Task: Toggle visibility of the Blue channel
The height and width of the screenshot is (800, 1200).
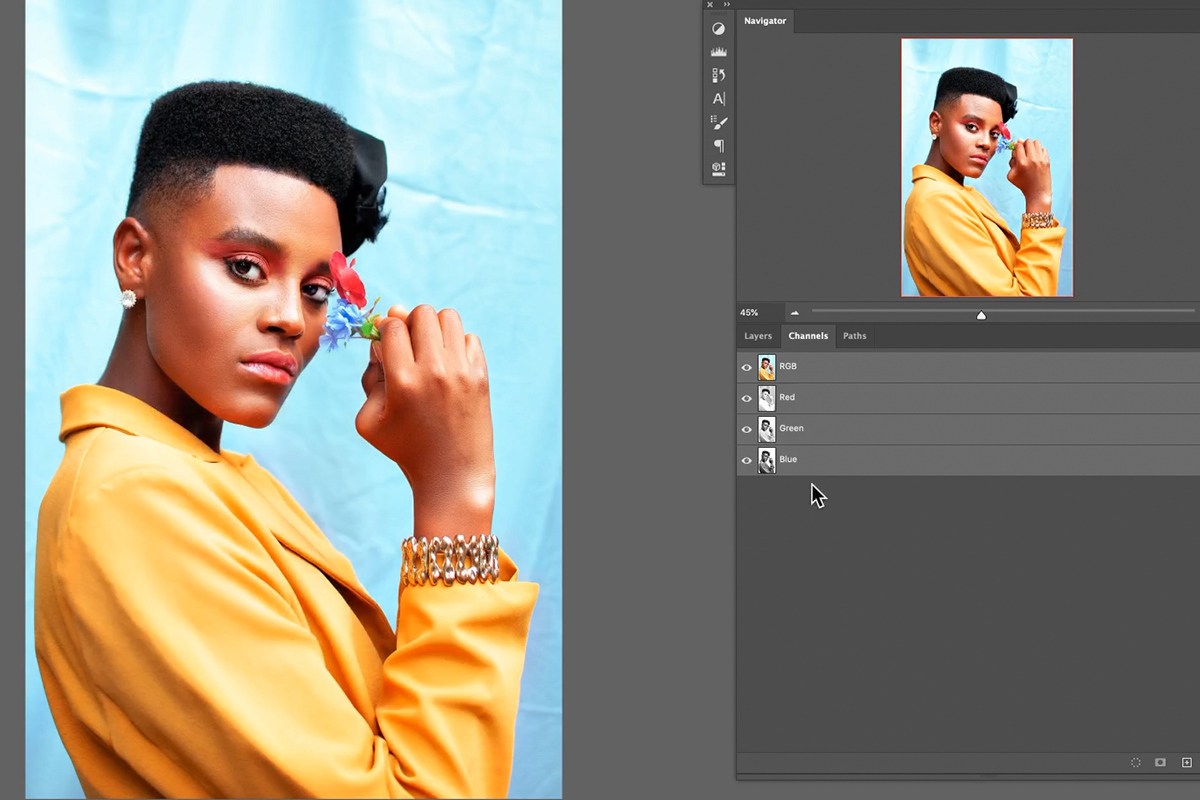Action: point(746,460)
